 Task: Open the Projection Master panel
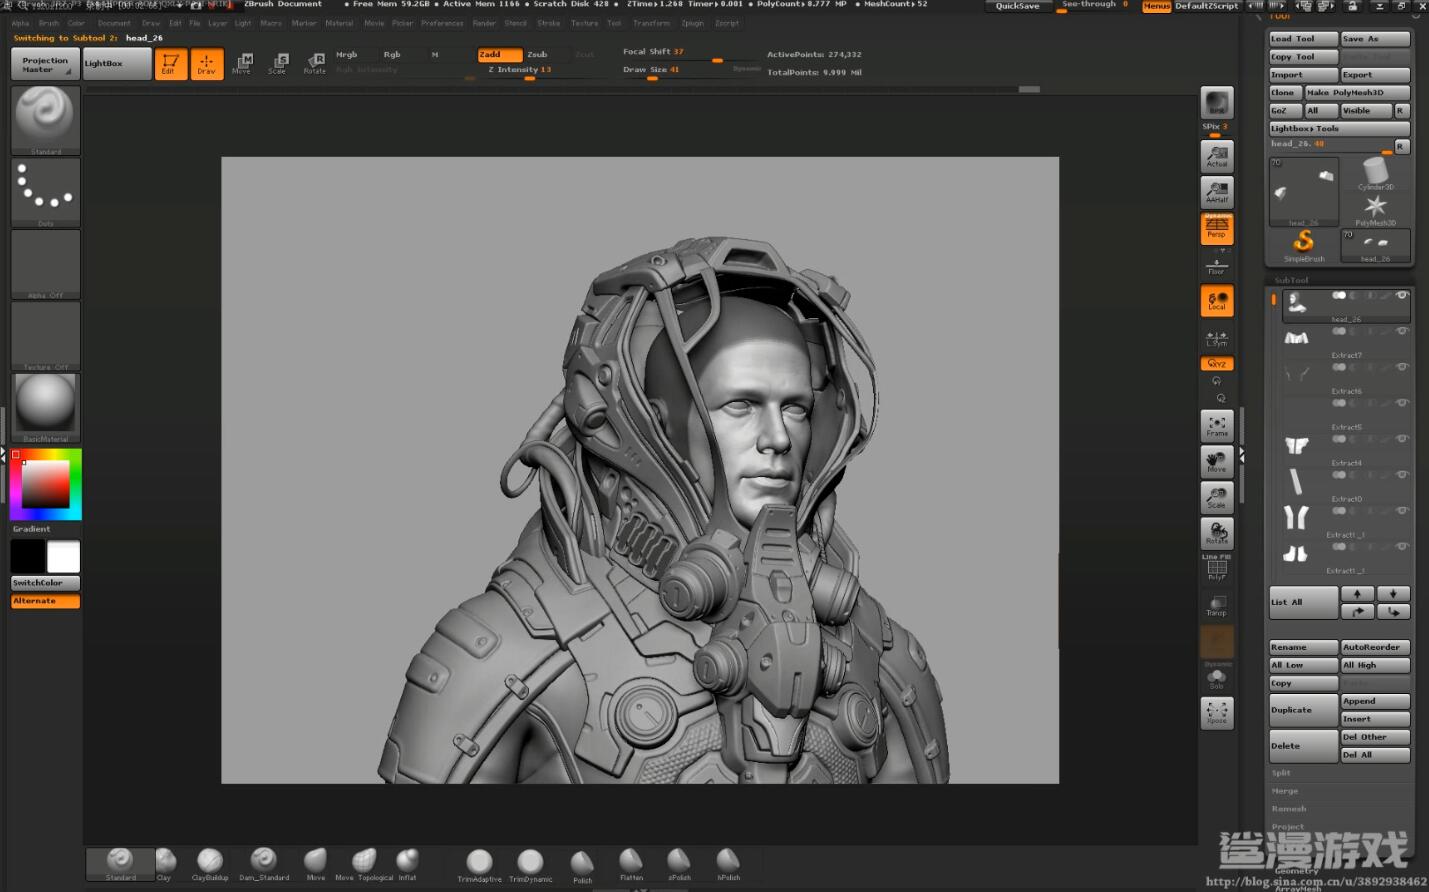coord(45,64)
